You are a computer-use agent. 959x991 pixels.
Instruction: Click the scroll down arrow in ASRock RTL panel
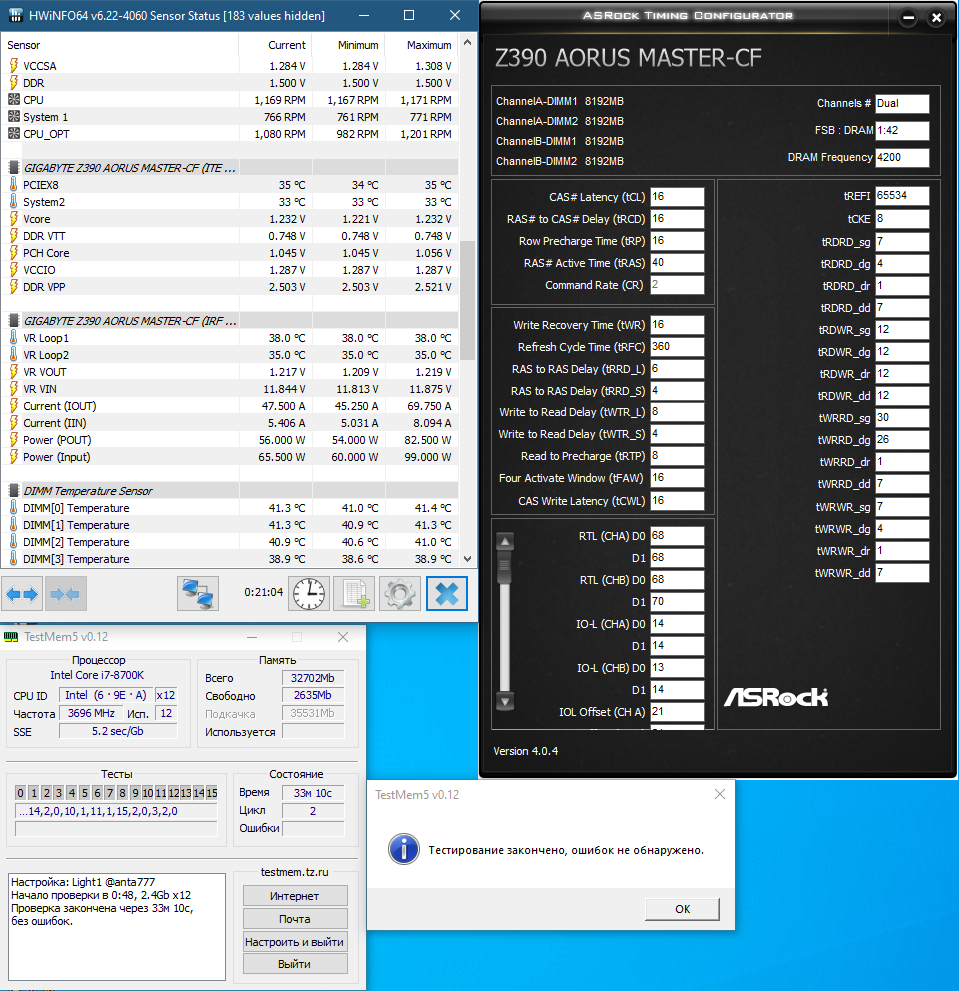tap(504, 701)
